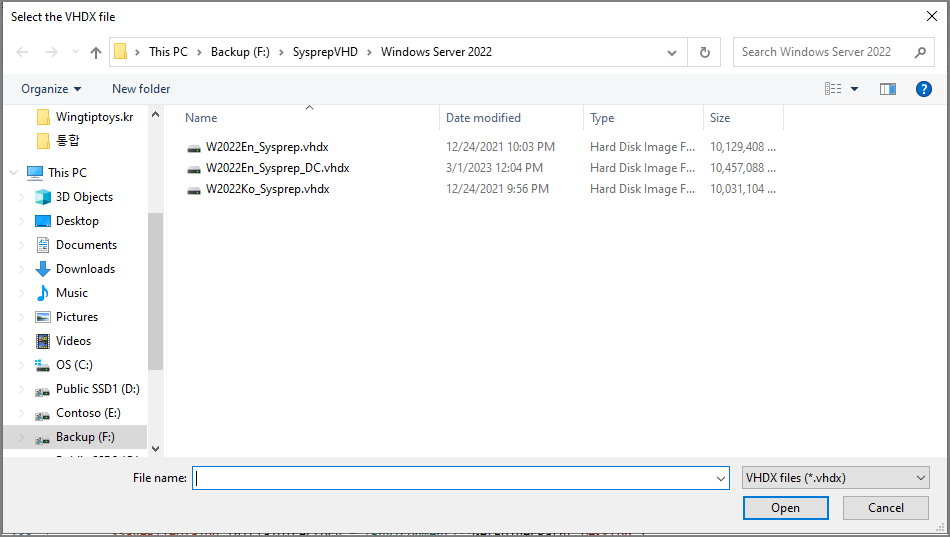
Task: Go up one folder level
Action: click(x=96, y=52)
